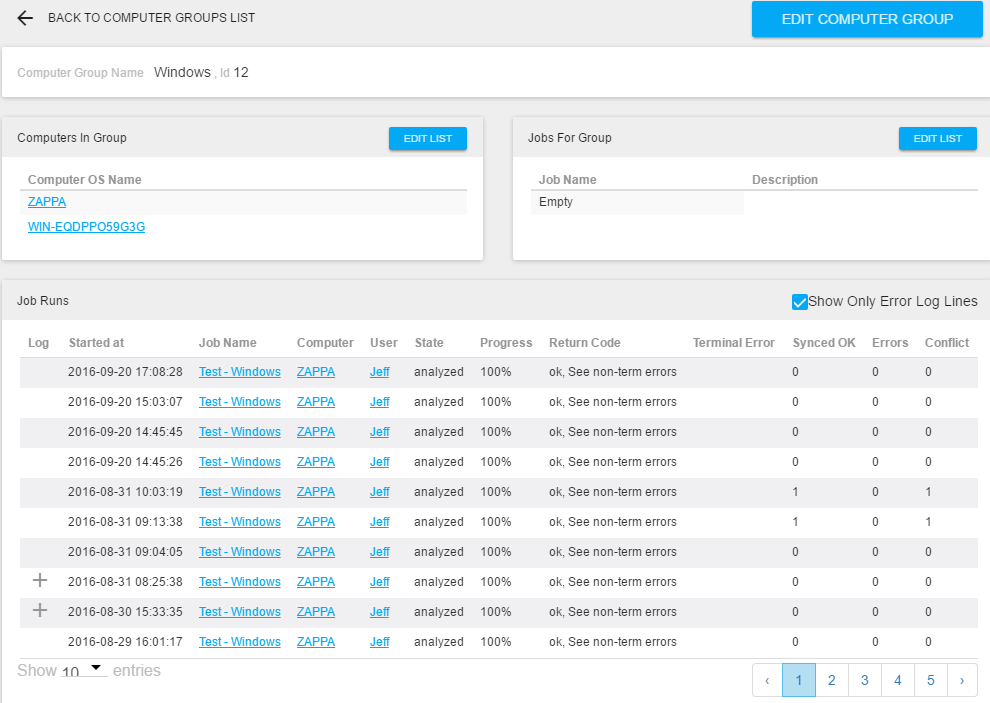Jump to page 3 of job runs
Image resolution: width=990 pixels, height=703 pixels.
(864, 680)
